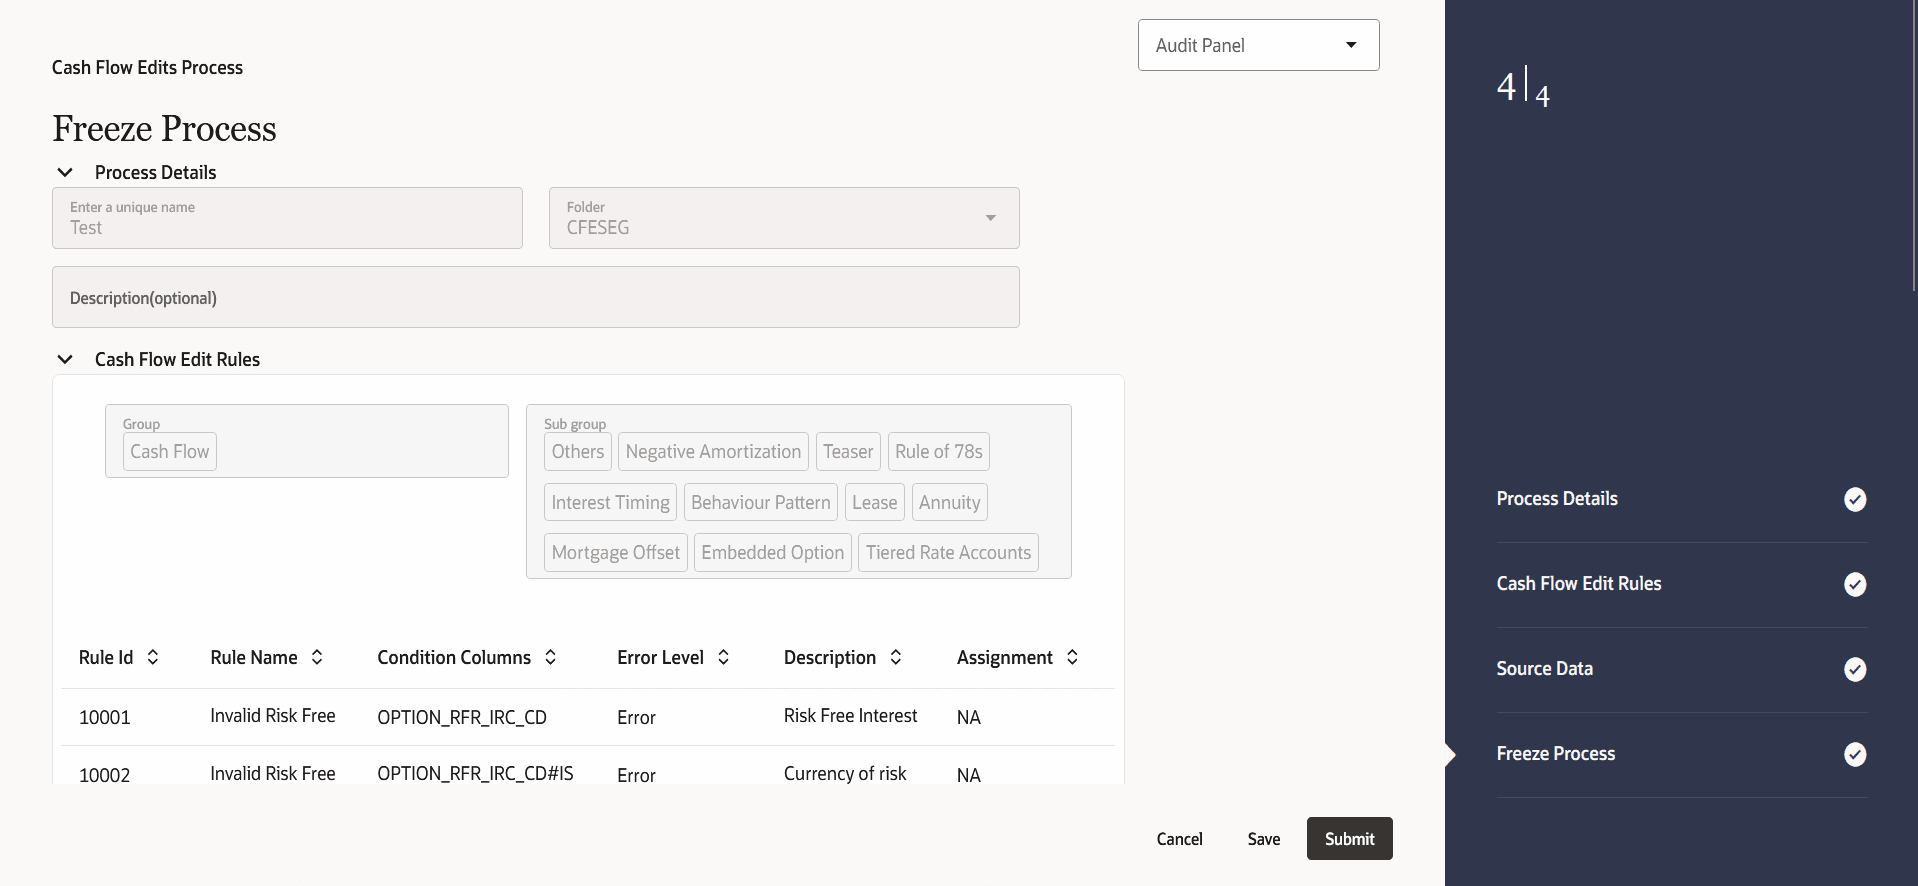
Task: Sort table by Condition Columns
Action: (550, 657)
